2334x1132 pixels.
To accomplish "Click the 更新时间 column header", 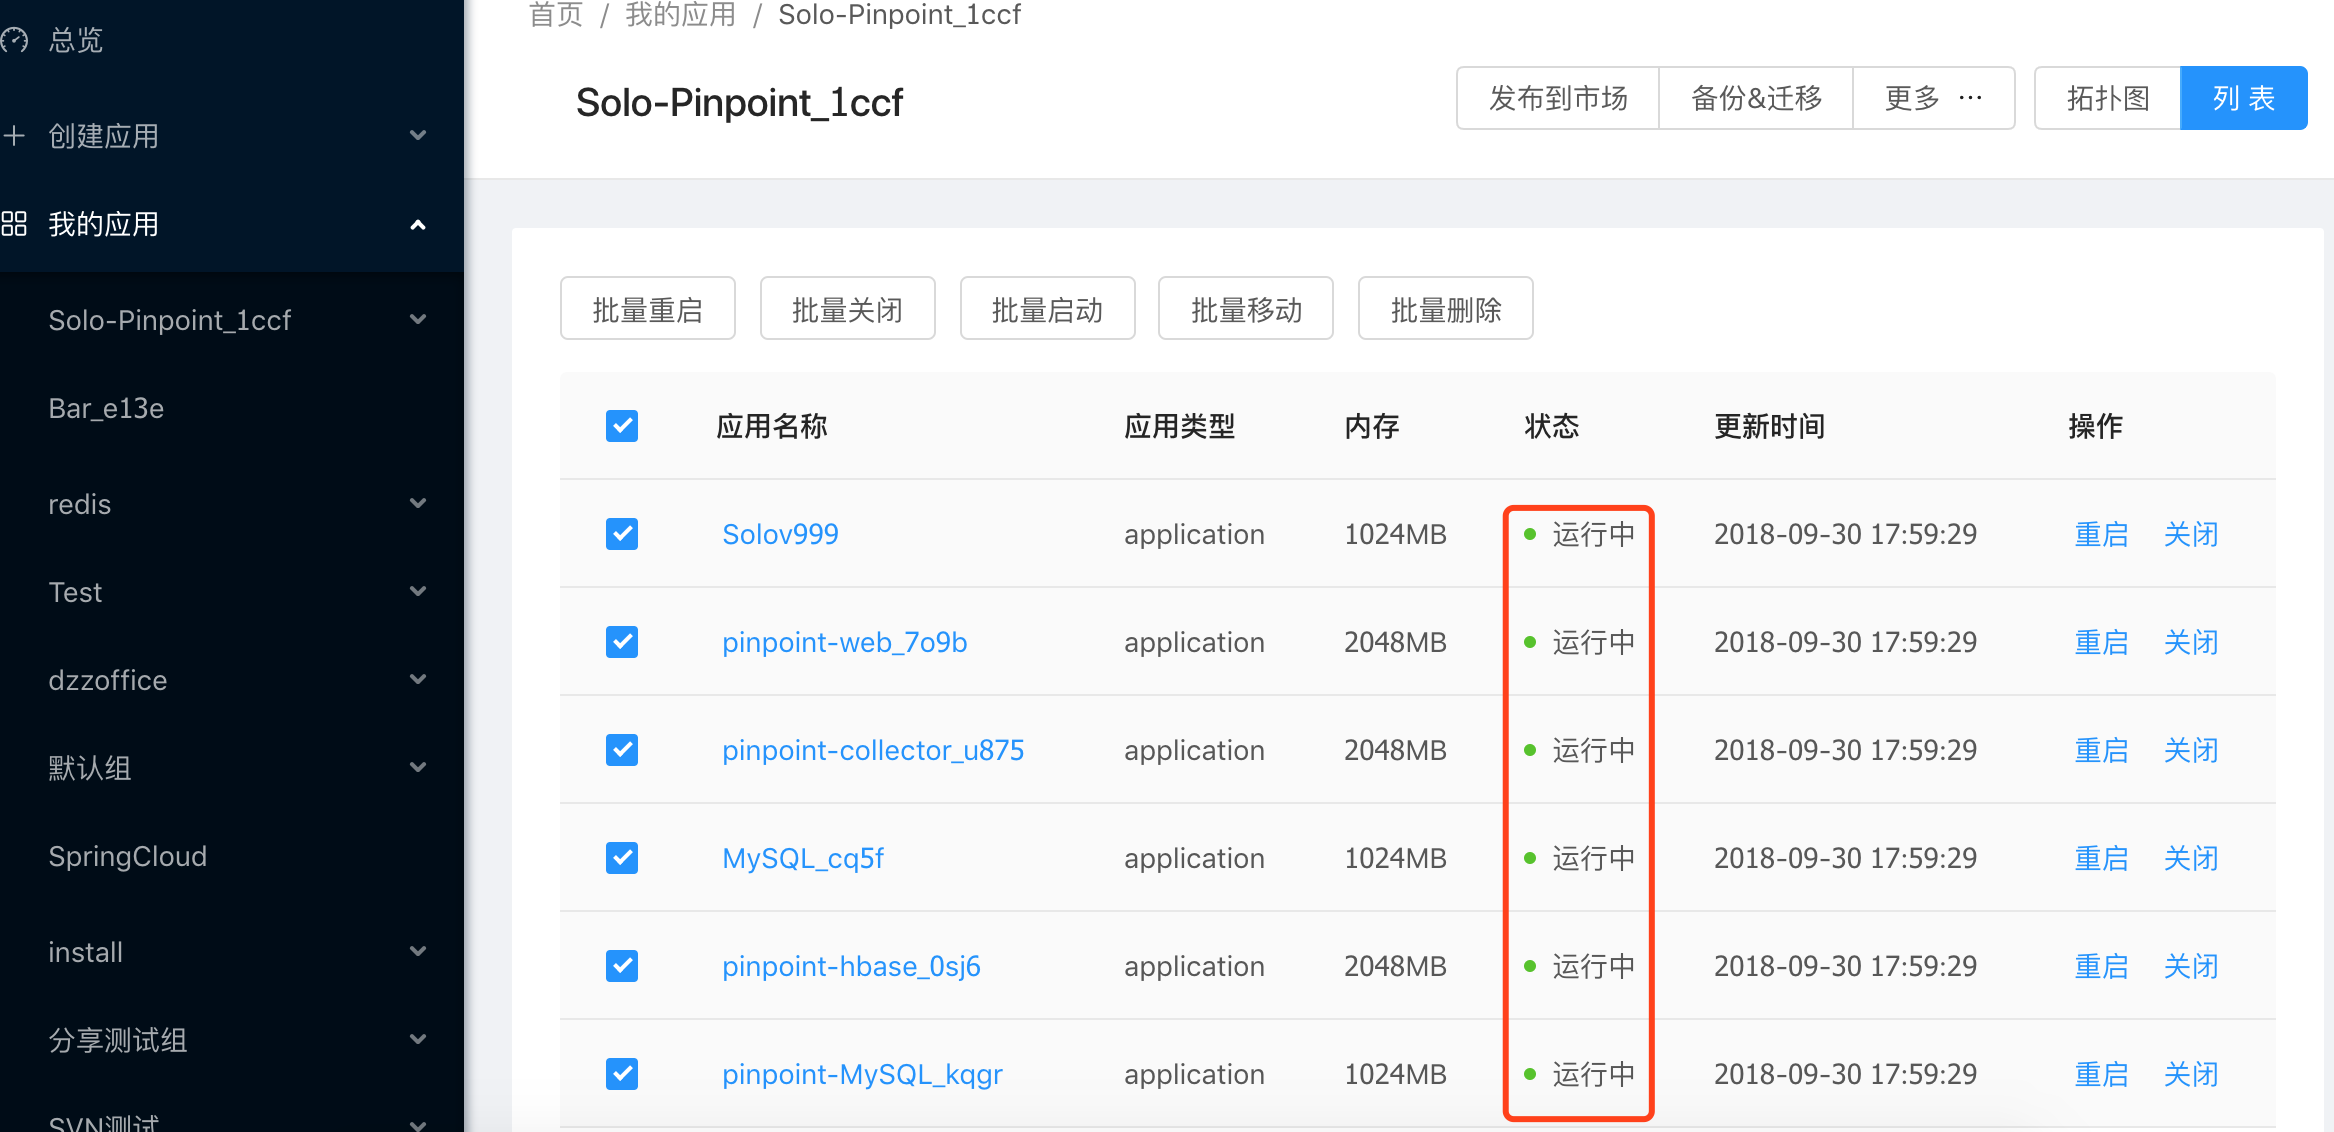I will pyautogui.click(x=1770, y=426).
